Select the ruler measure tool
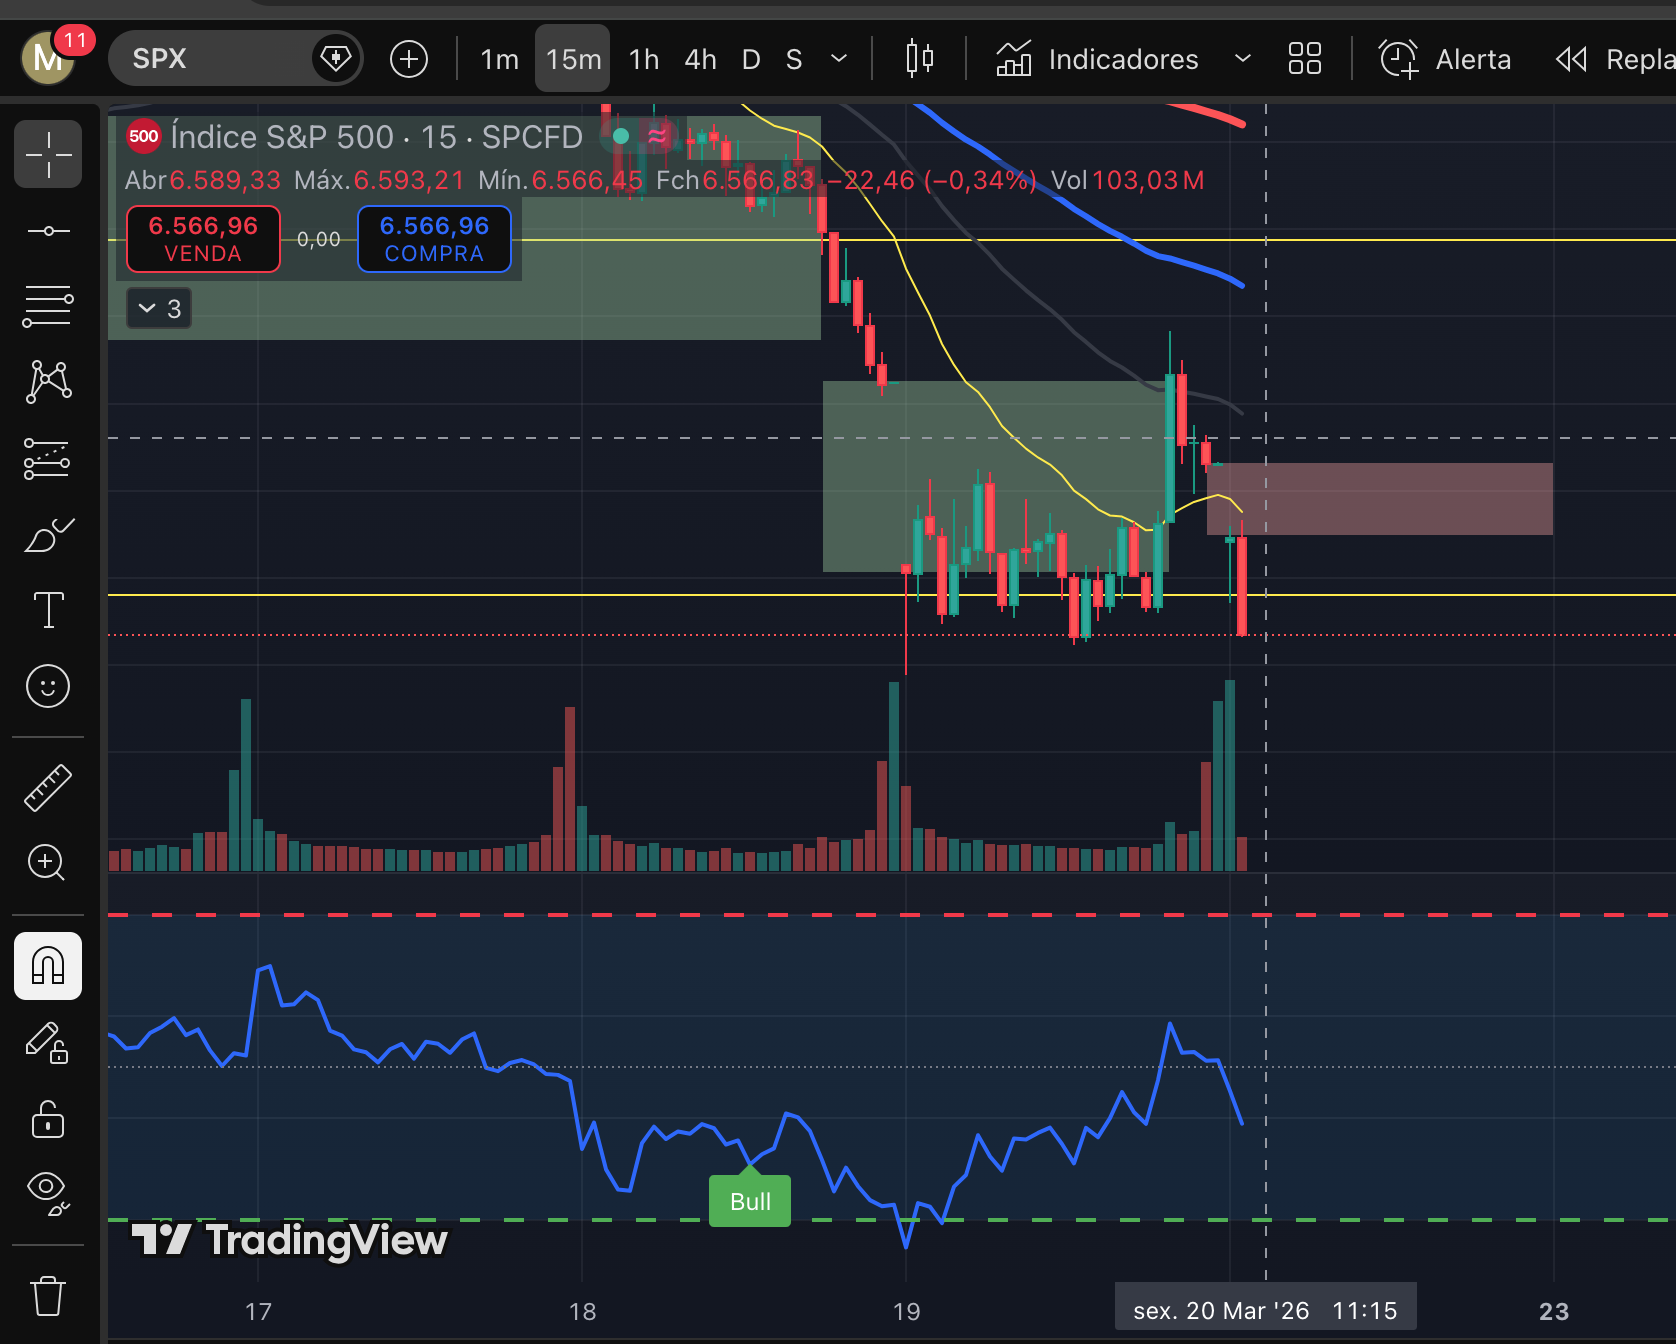Screen dimensions: 1676x1344 (x=48, y=787)
